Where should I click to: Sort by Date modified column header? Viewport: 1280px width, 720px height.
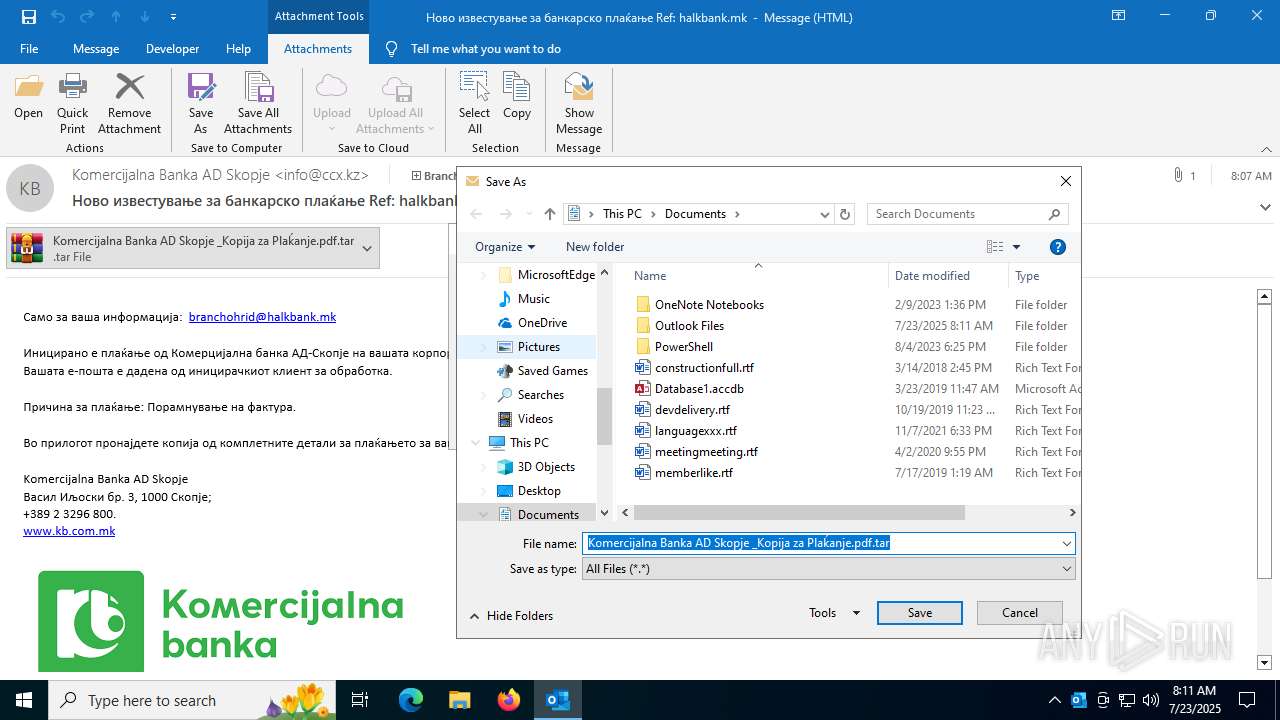coord(932,276)
